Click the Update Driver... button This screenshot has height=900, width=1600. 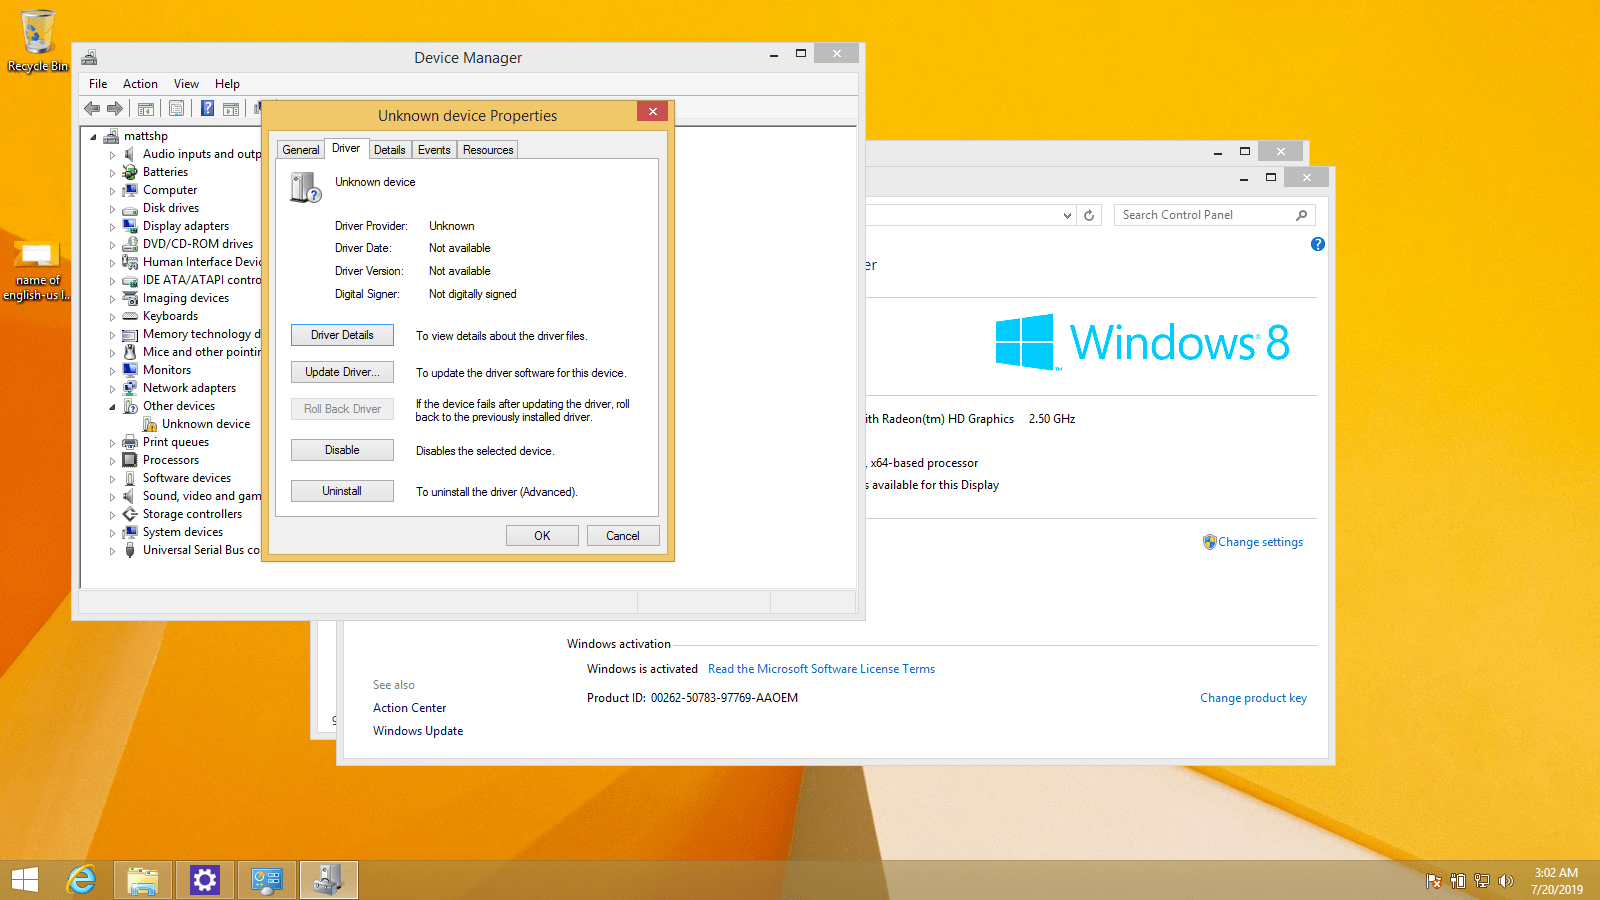pyautogui.click(x=342, y=372)
